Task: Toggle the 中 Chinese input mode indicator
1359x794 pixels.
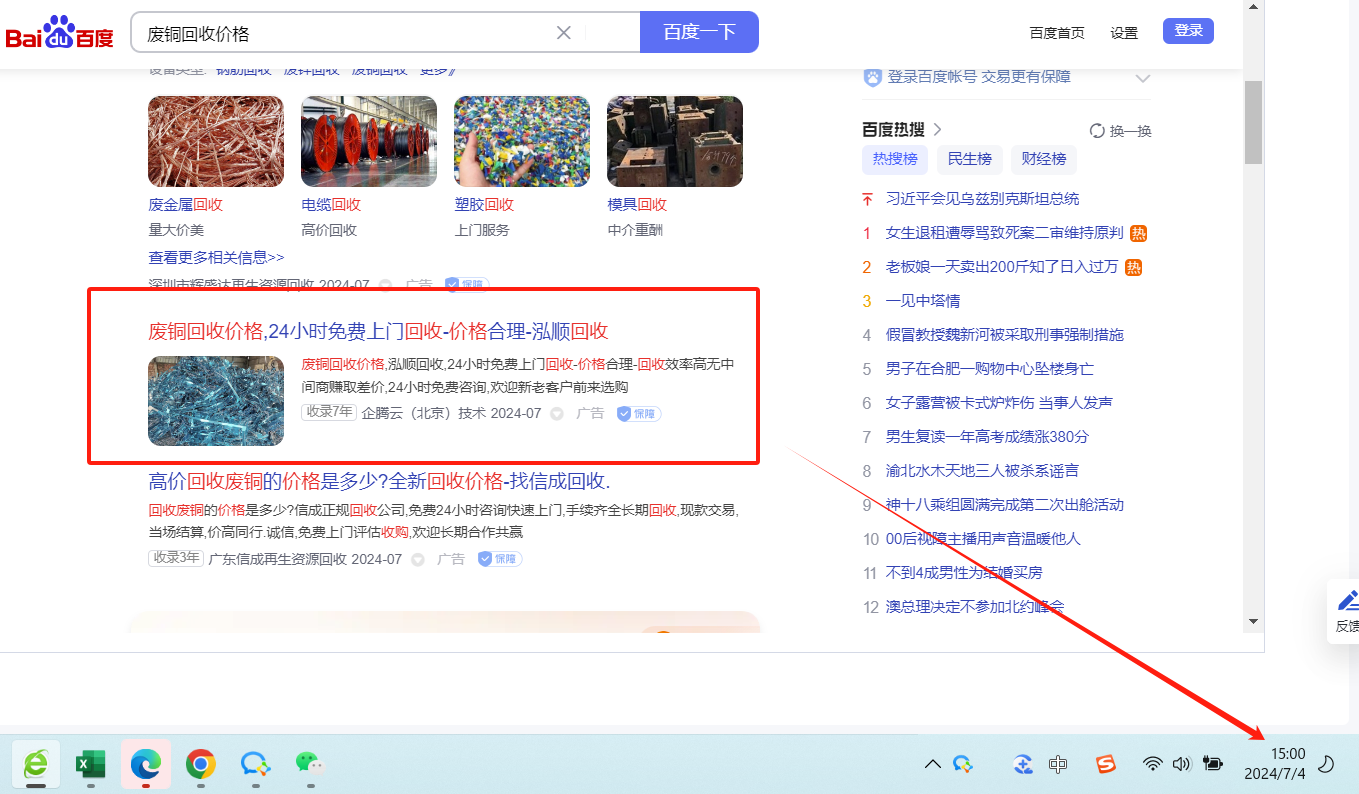Action: point(1058,765)
